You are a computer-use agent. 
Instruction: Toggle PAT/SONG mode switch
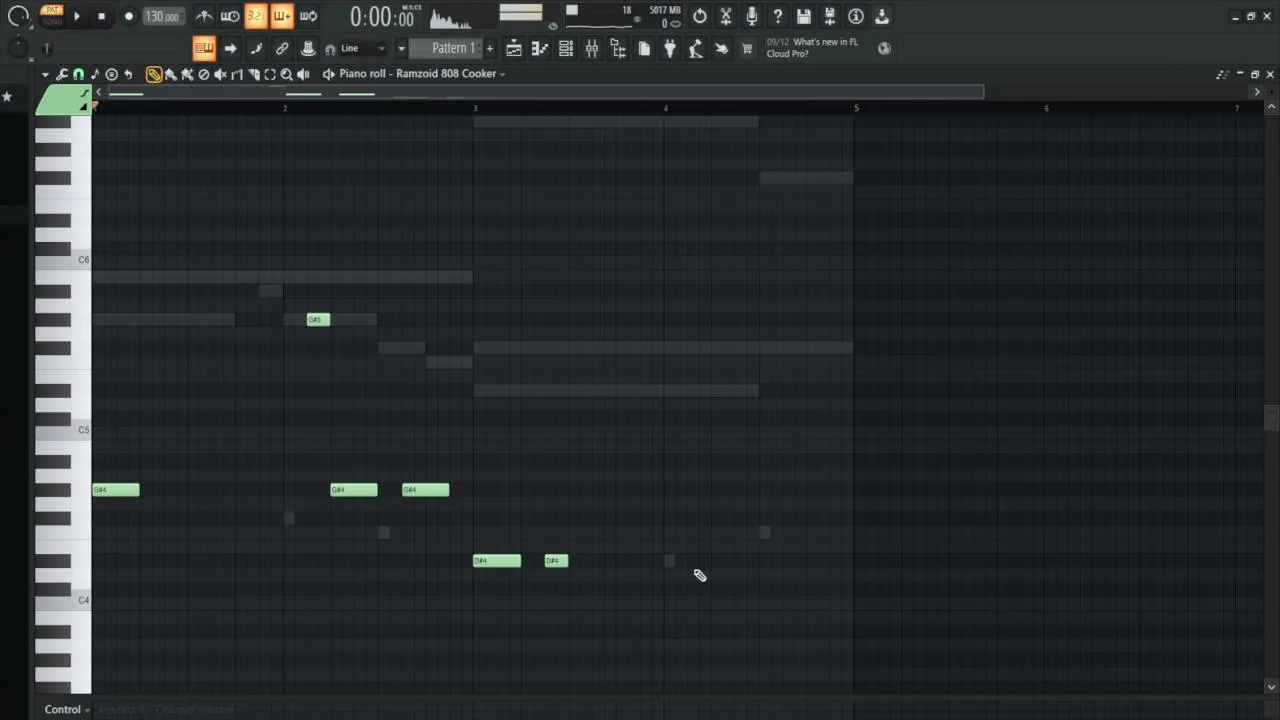(52, 15)
